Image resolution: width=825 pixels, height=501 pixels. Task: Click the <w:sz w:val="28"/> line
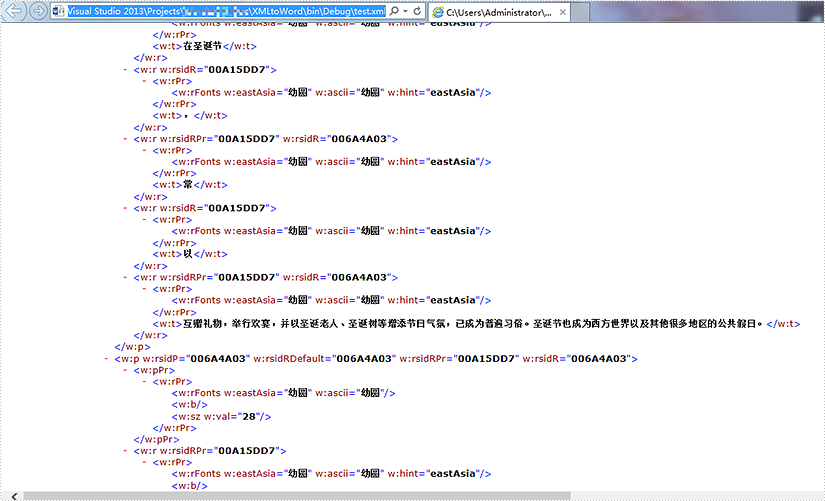point(222,416)
